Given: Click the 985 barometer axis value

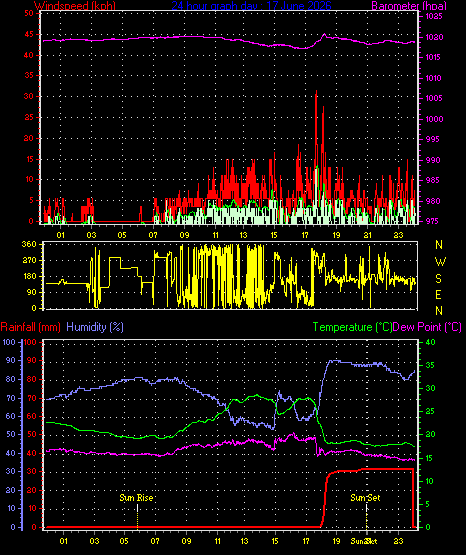Looking at the screenshot, I should tap(432, 181).
